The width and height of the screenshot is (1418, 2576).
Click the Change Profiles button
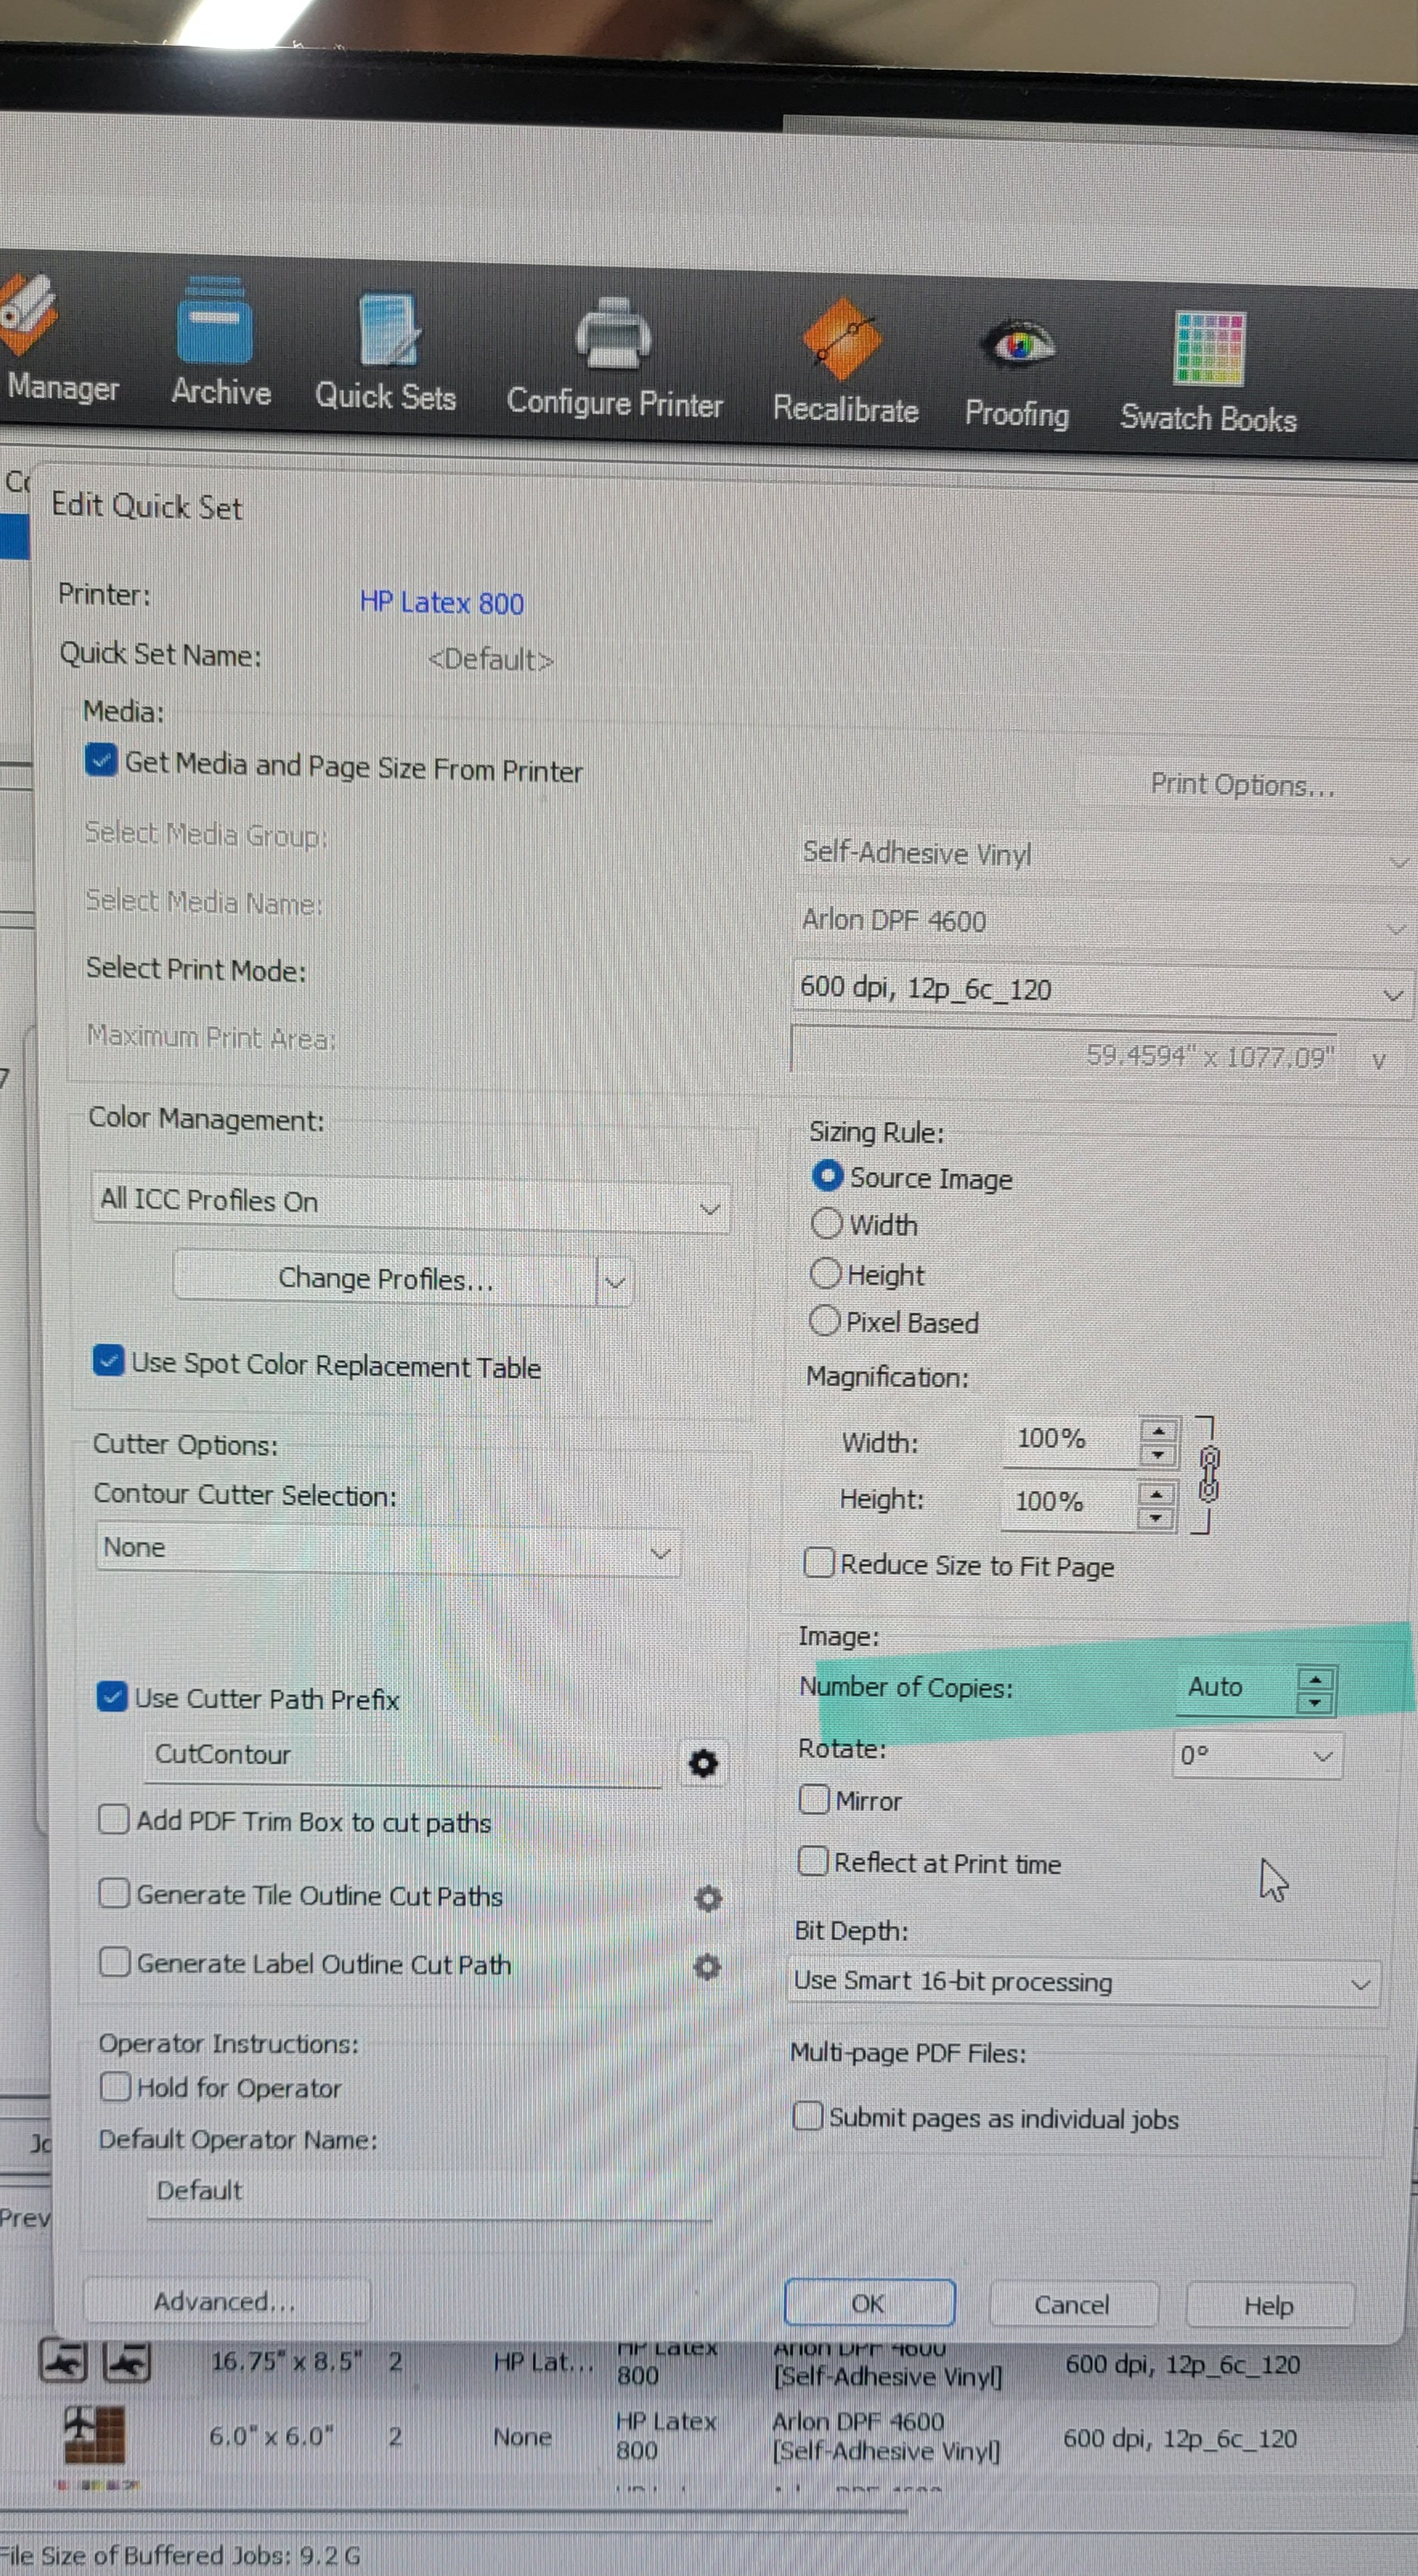click(386, 1279)
